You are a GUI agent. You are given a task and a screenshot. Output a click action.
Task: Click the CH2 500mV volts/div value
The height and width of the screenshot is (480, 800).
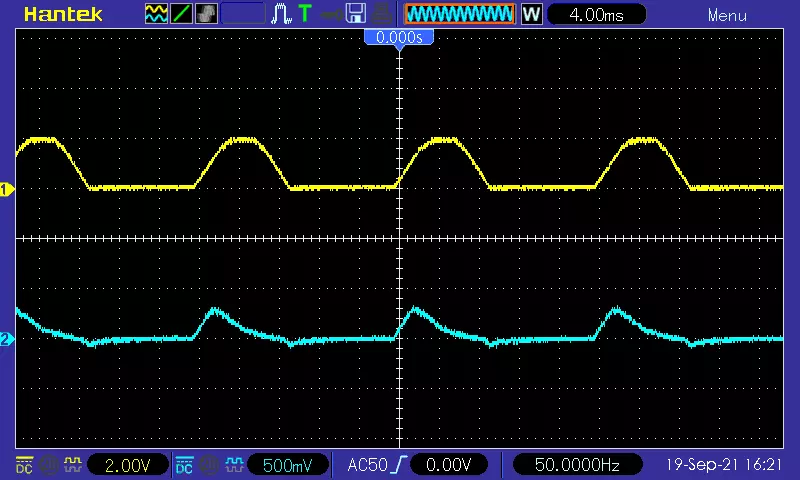(x=287, y=465)
